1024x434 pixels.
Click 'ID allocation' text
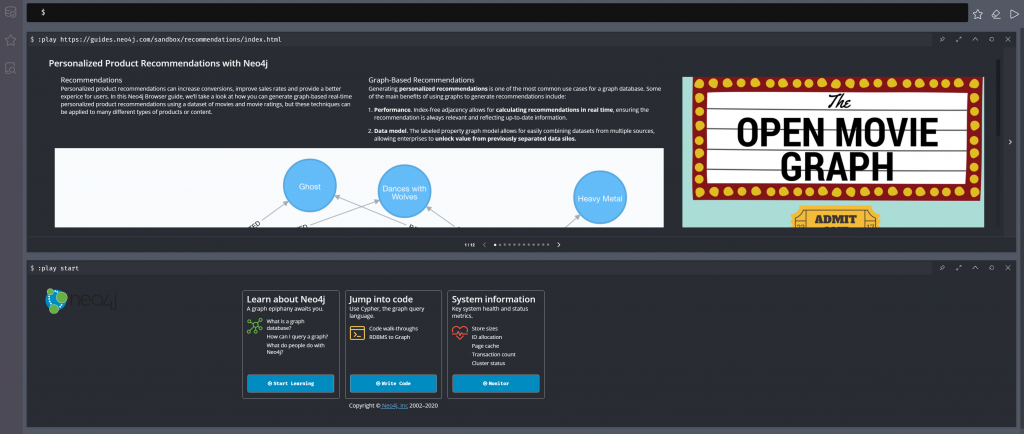tap(487, 337)
